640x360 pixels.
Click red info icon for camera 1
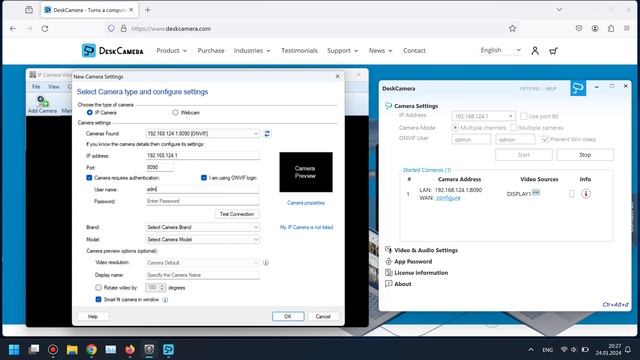coord(586,193)
